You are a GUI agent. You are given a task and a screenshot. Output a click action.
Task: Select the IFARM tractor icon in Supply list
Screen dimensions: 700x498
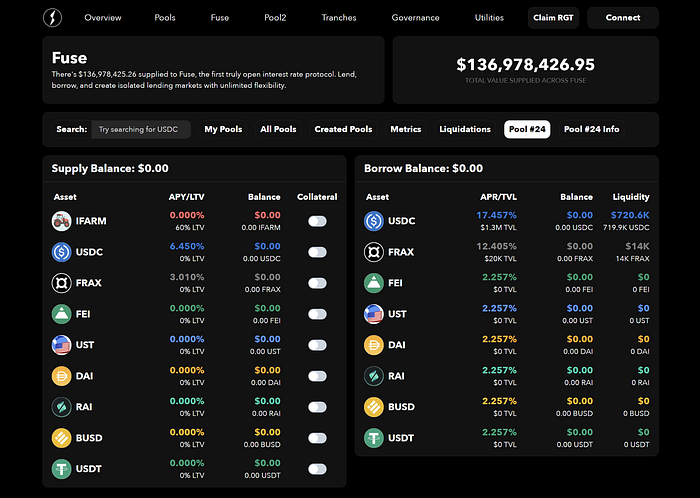[x=61, y=221]
